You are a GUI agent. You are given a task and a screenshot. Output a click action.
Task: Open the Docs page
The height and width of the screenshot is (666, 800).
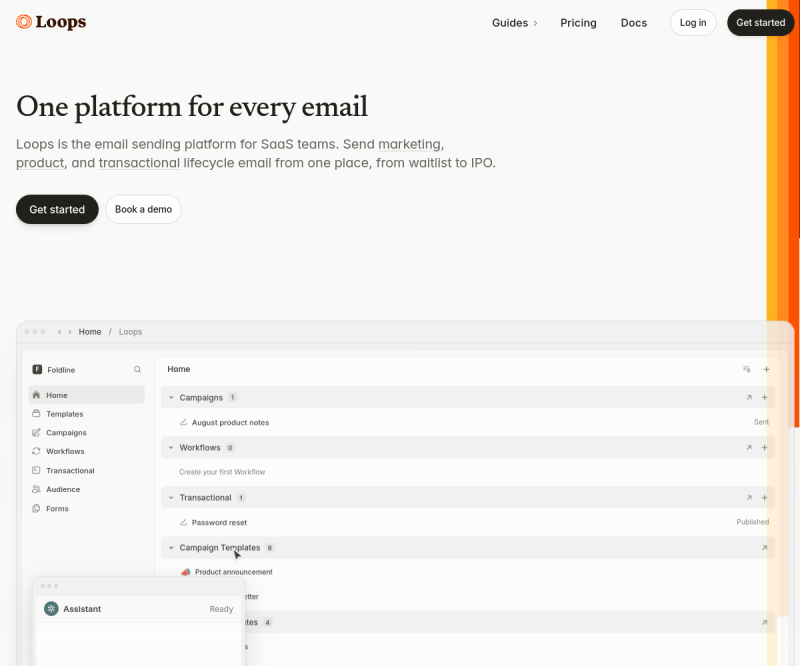(634, 23)
